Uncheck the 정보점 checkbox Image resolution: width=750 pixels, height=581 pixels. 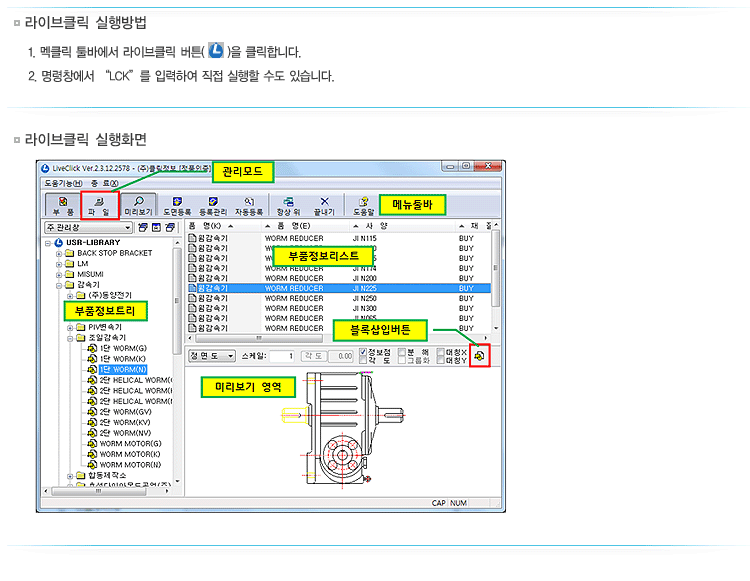(x=363, y=352)
